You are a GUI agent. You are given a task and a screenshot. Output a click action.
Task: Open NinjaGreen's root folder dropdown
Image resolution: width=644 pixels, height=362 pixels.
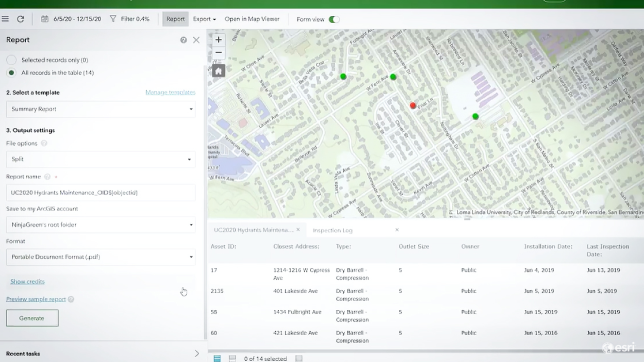(x=101, y=225)
